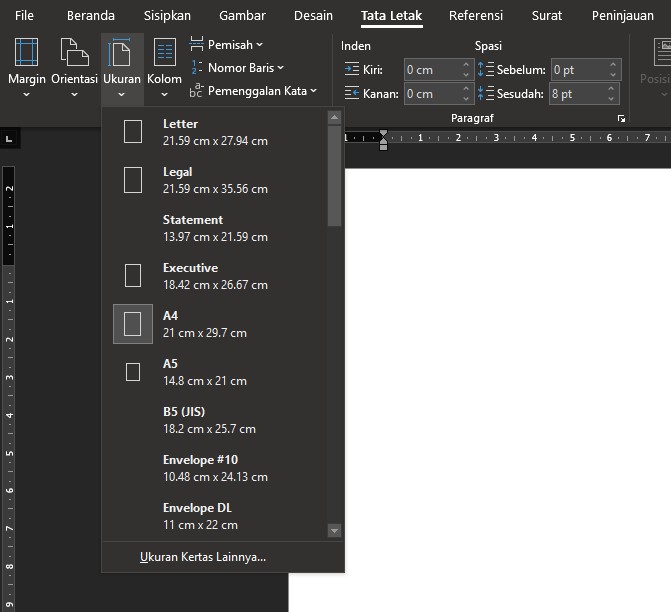This screenshot has width=671, height=612.
Task: Open the Margin options
Action: tap(27, 67)
